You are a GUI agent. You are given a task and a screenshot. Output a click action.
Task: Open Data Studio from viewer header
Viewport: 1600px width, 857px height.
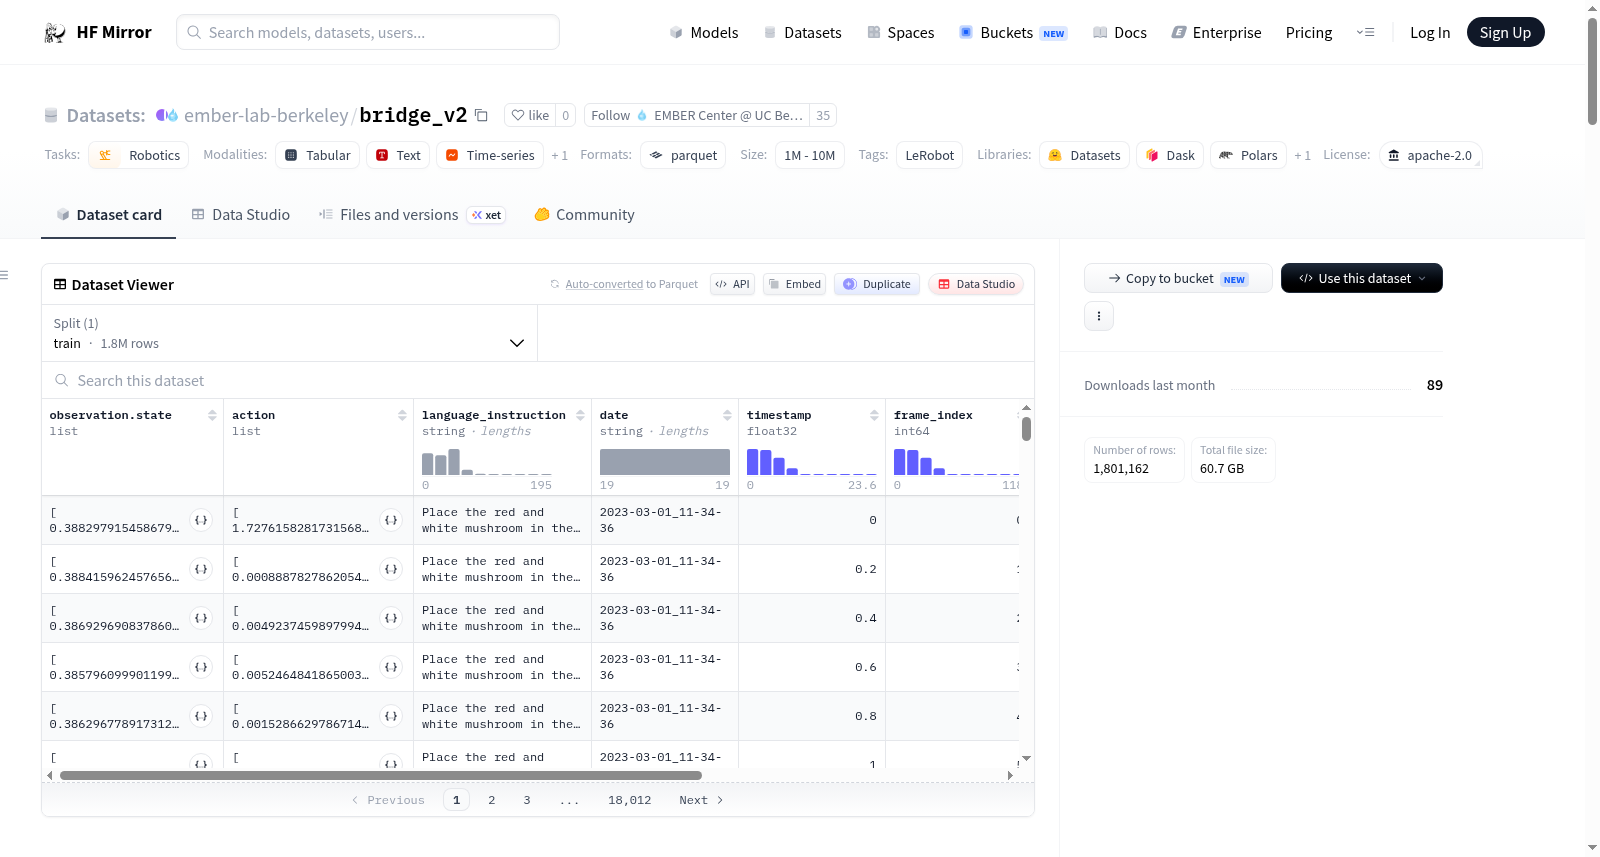tap(976, 284)
